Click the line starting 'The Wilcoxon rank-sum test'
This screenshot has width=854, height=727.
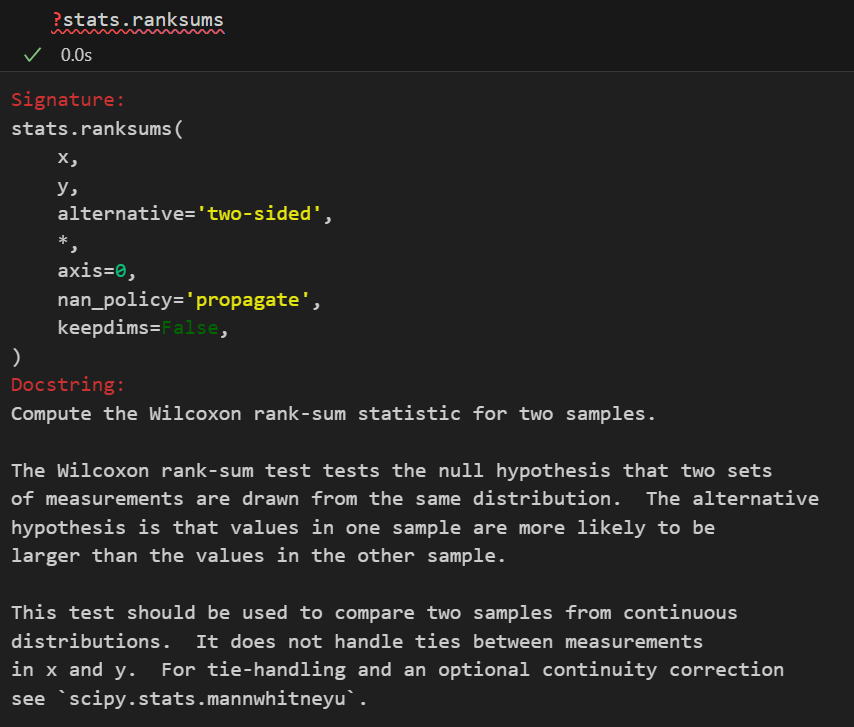(392, 471)
